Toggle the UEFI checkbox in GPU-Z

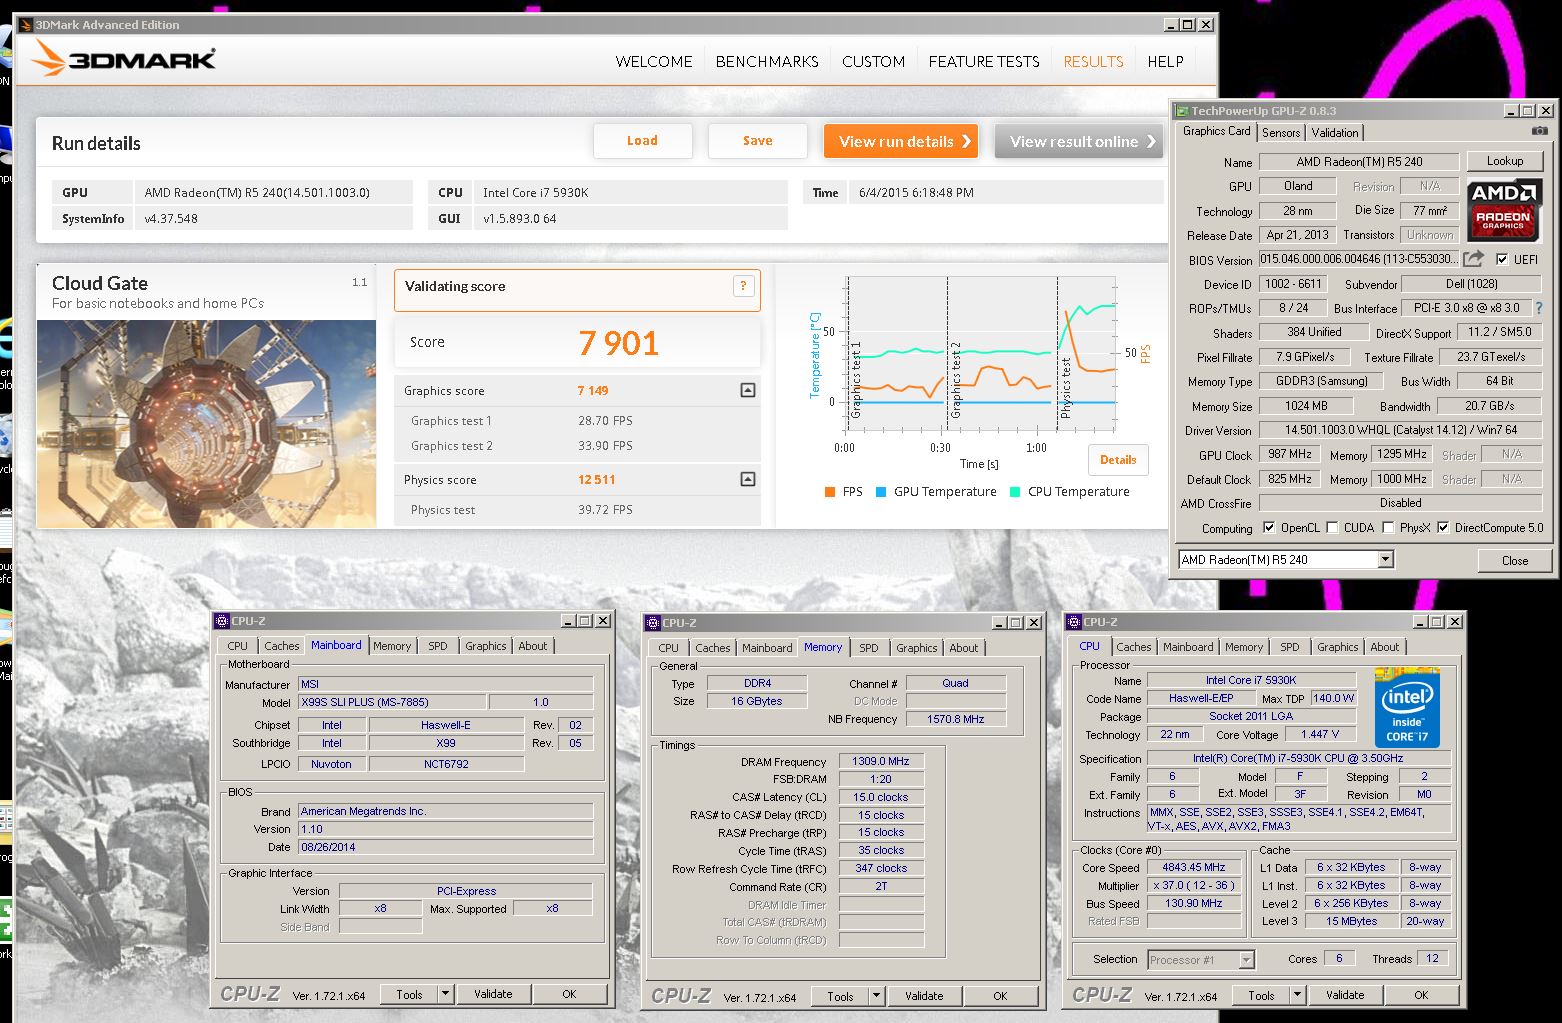[1502, 259]
